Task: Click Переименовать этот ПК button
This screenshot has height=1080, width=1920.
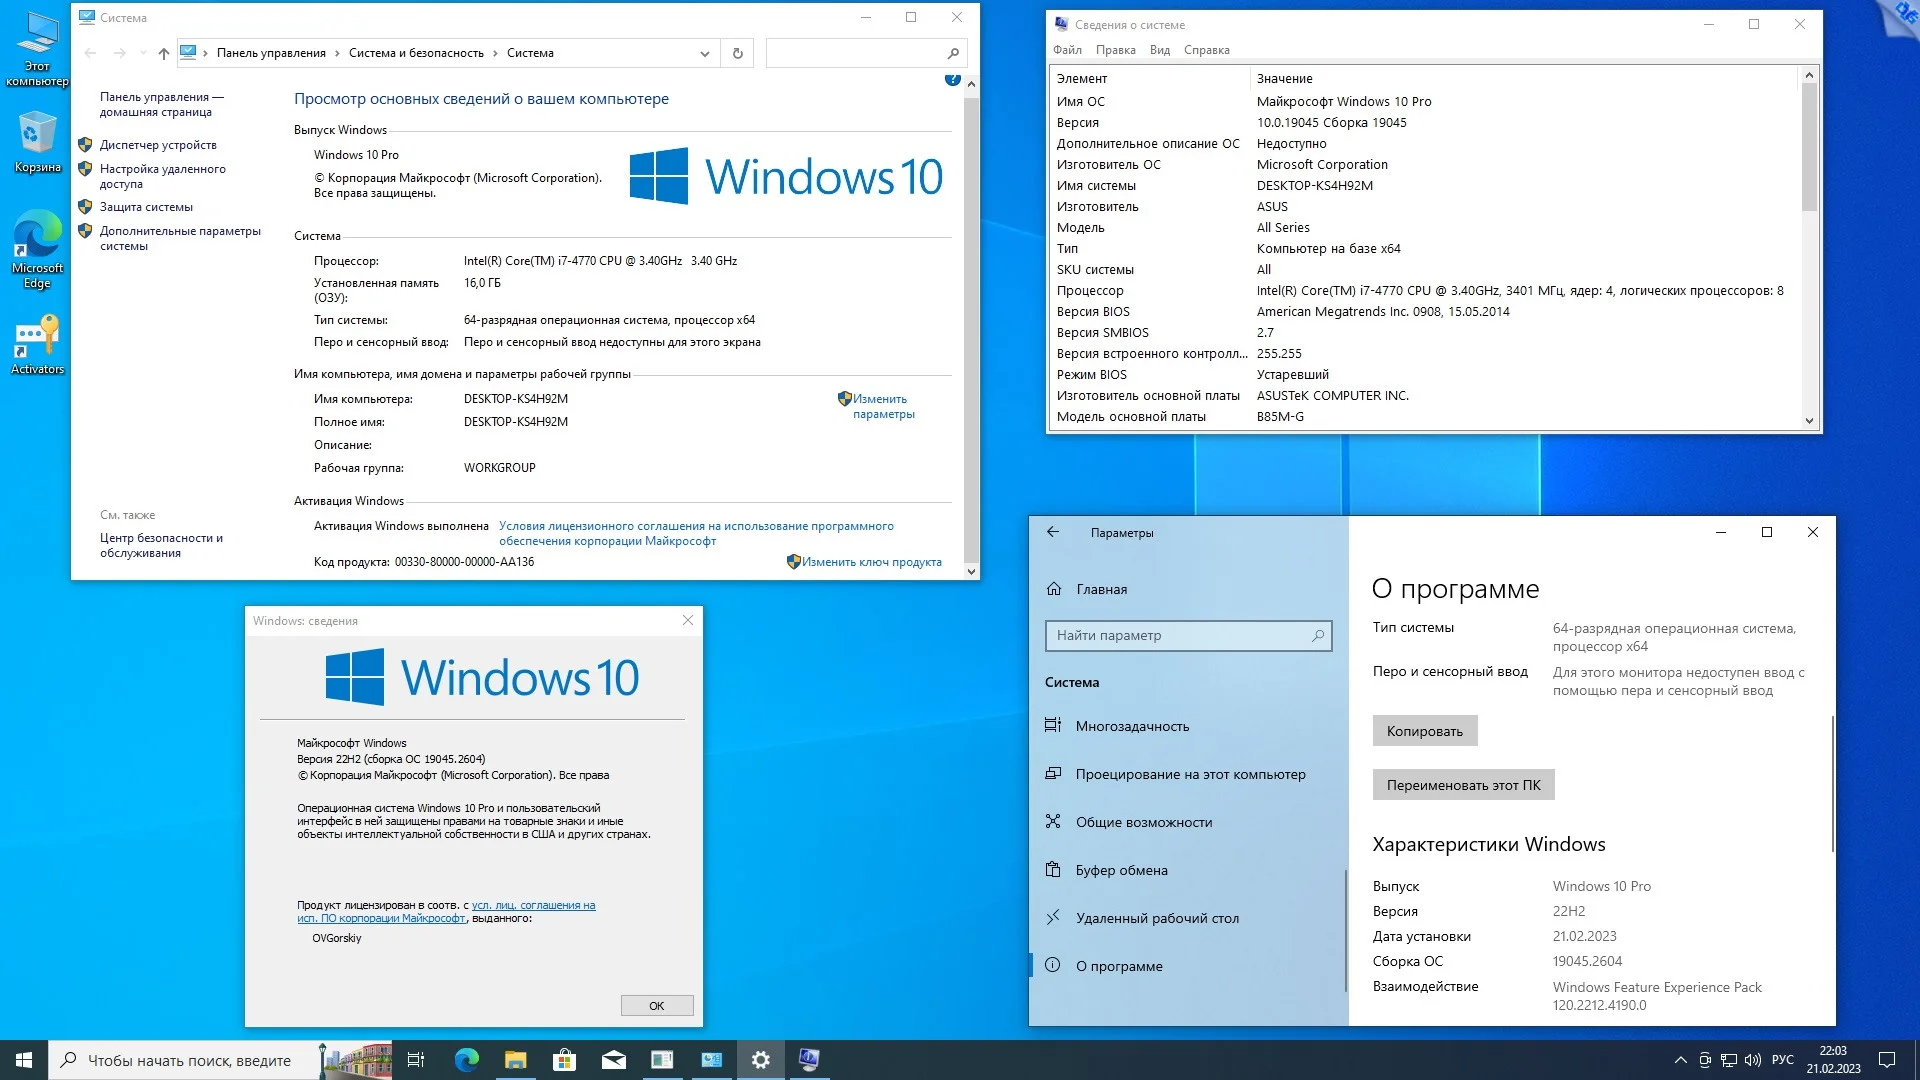Action: (x=1463, y=785)
